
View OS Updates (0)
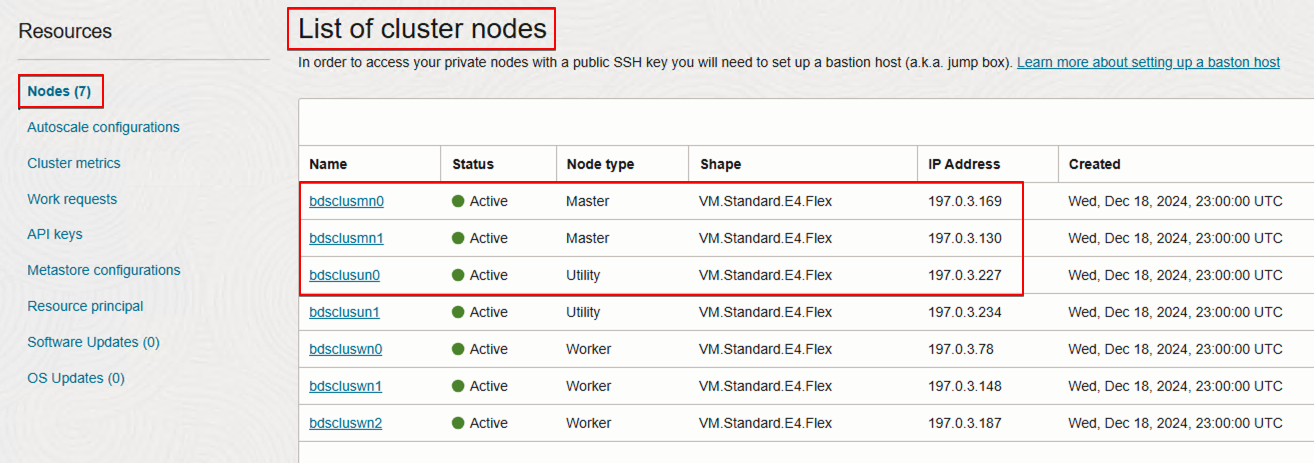[x=76, y=378]
